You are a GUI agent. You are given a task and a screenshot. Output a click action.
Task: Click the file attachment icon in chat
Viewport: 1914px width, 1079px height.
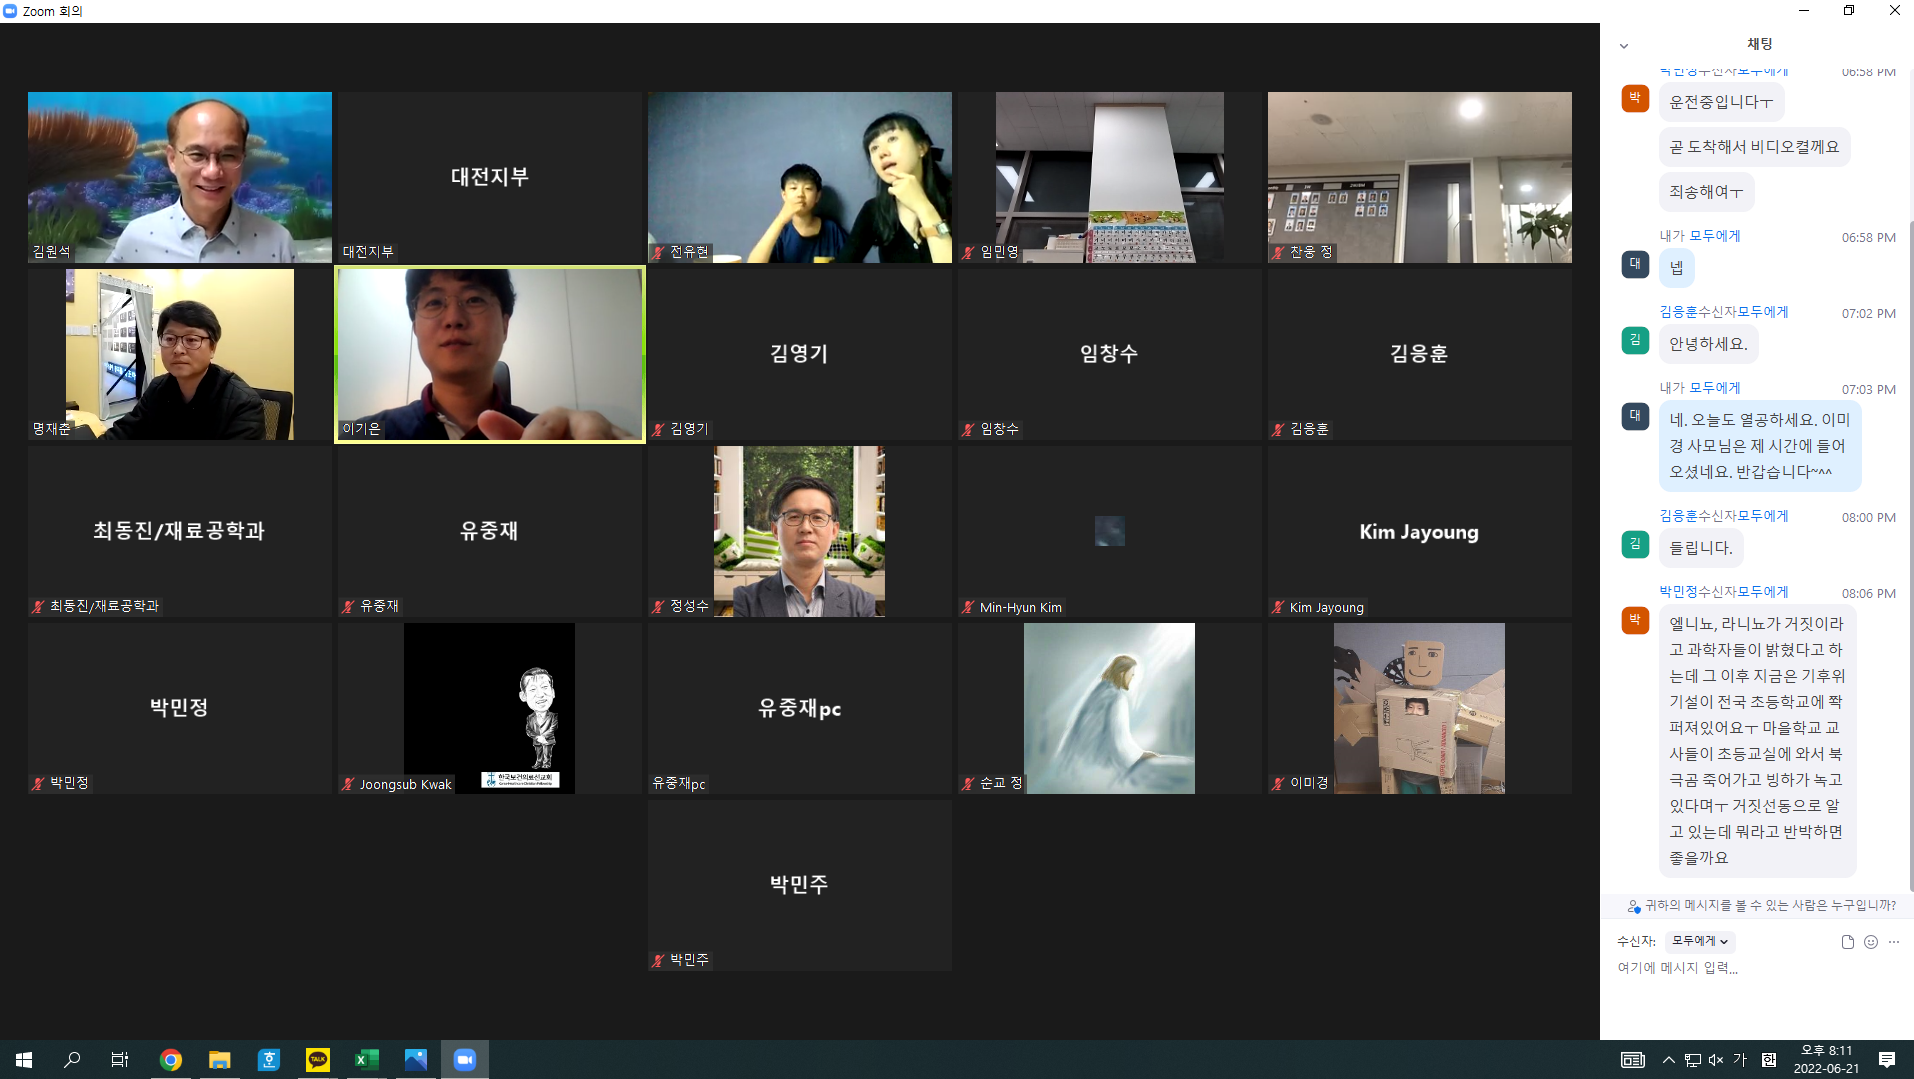point(1848,942)
